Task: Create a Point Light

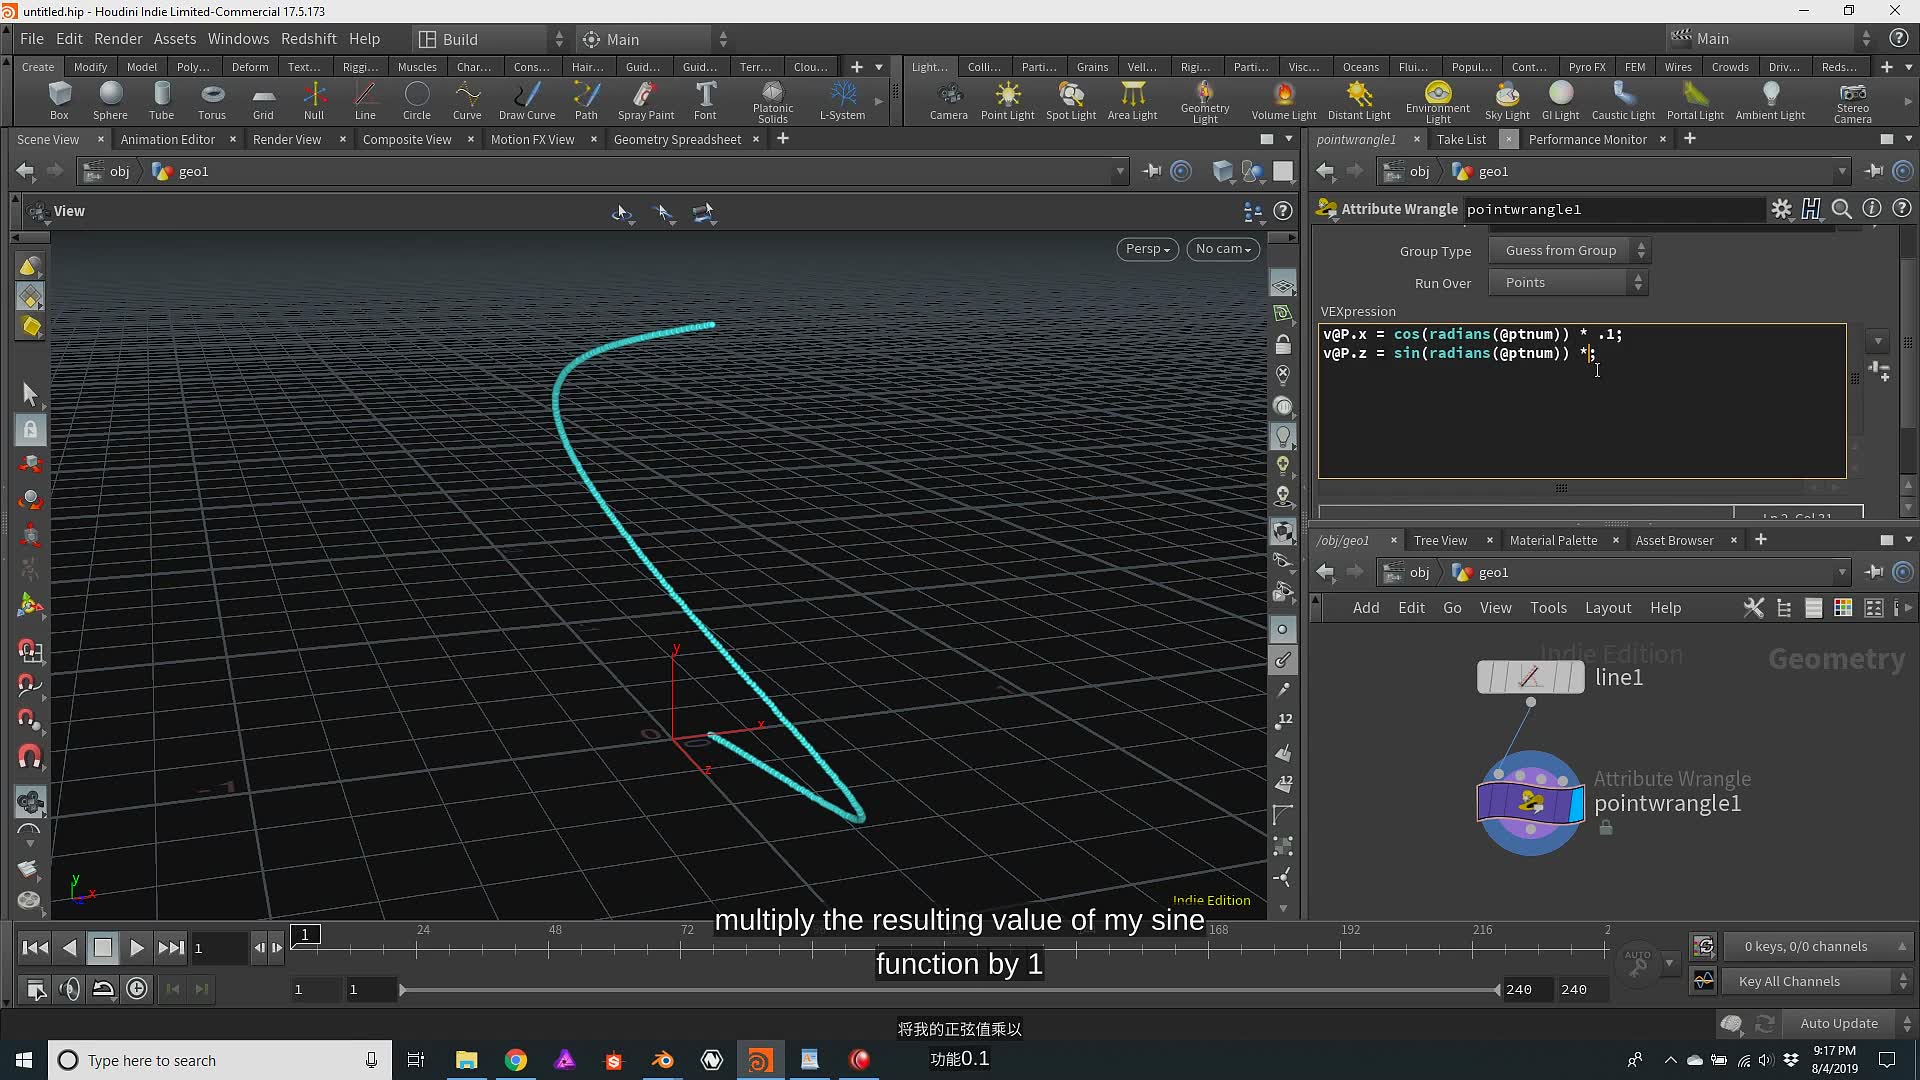Action: pyautogui.click(x=1007, y=101)
